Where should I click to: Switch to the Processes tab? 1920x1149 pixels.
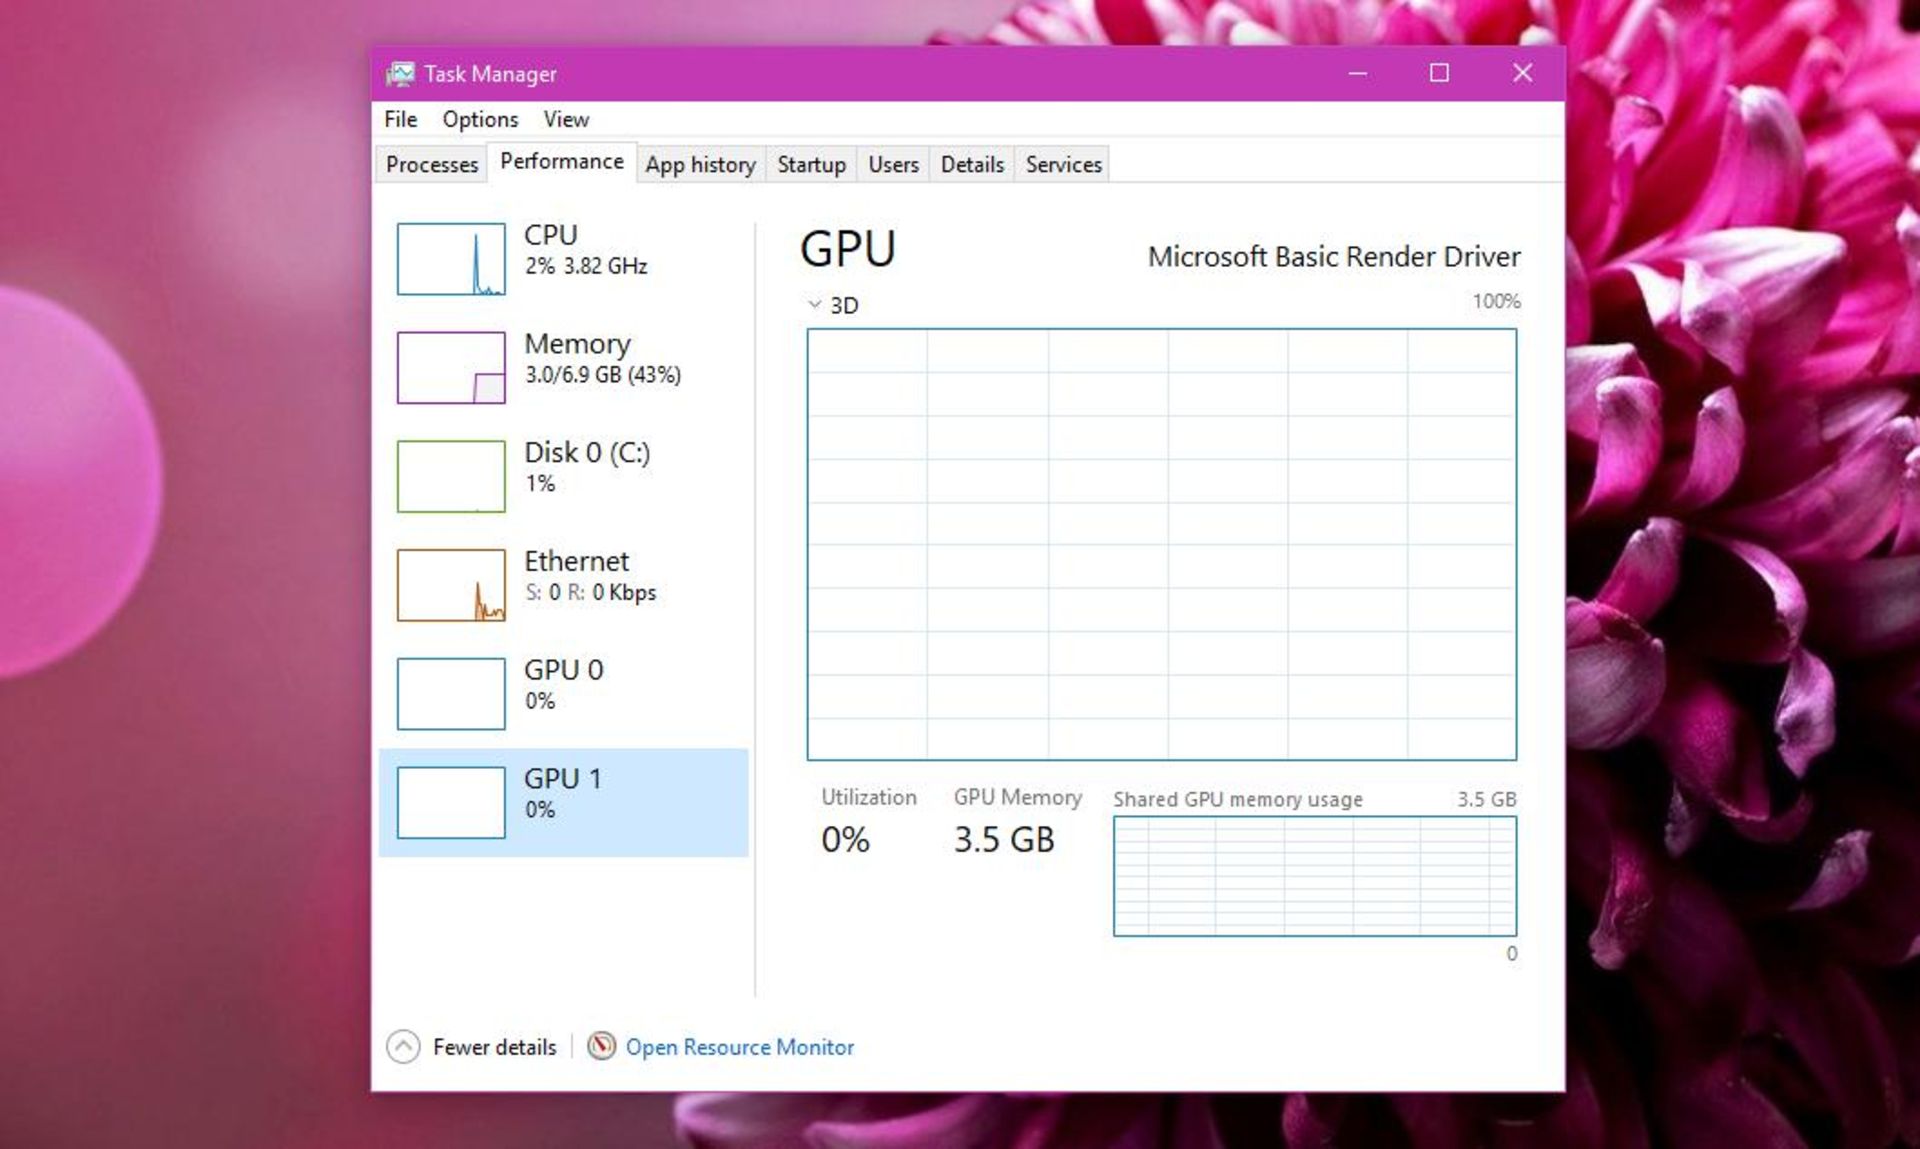pos(432,165)
